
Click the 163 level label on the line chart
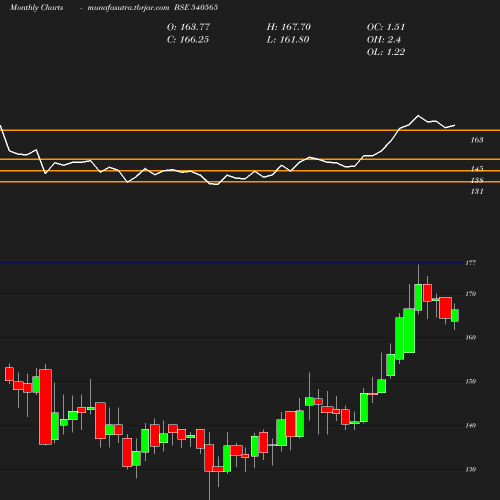[x=477, y=140]
